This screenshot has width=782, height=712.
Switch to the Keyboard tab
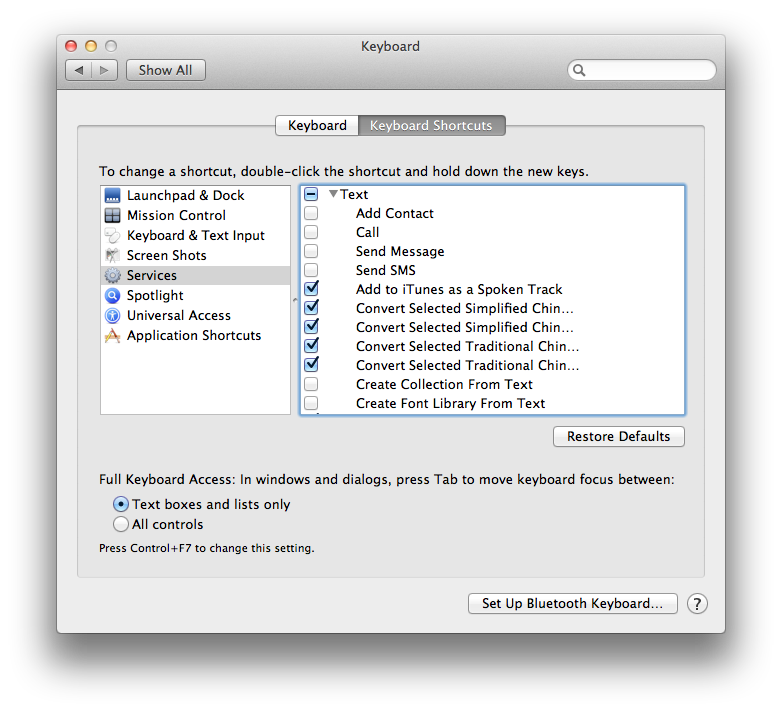click(x=317, y=125)
